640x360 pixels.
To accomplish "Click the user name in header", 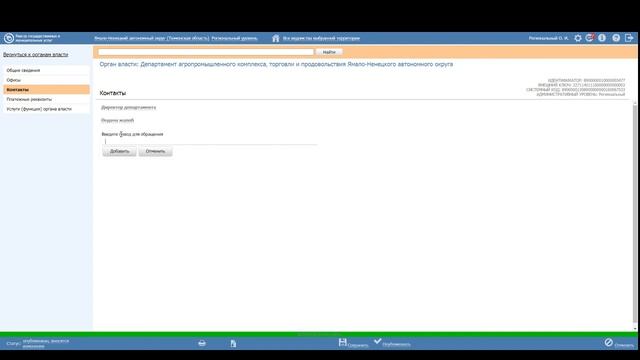I will 549,38.
